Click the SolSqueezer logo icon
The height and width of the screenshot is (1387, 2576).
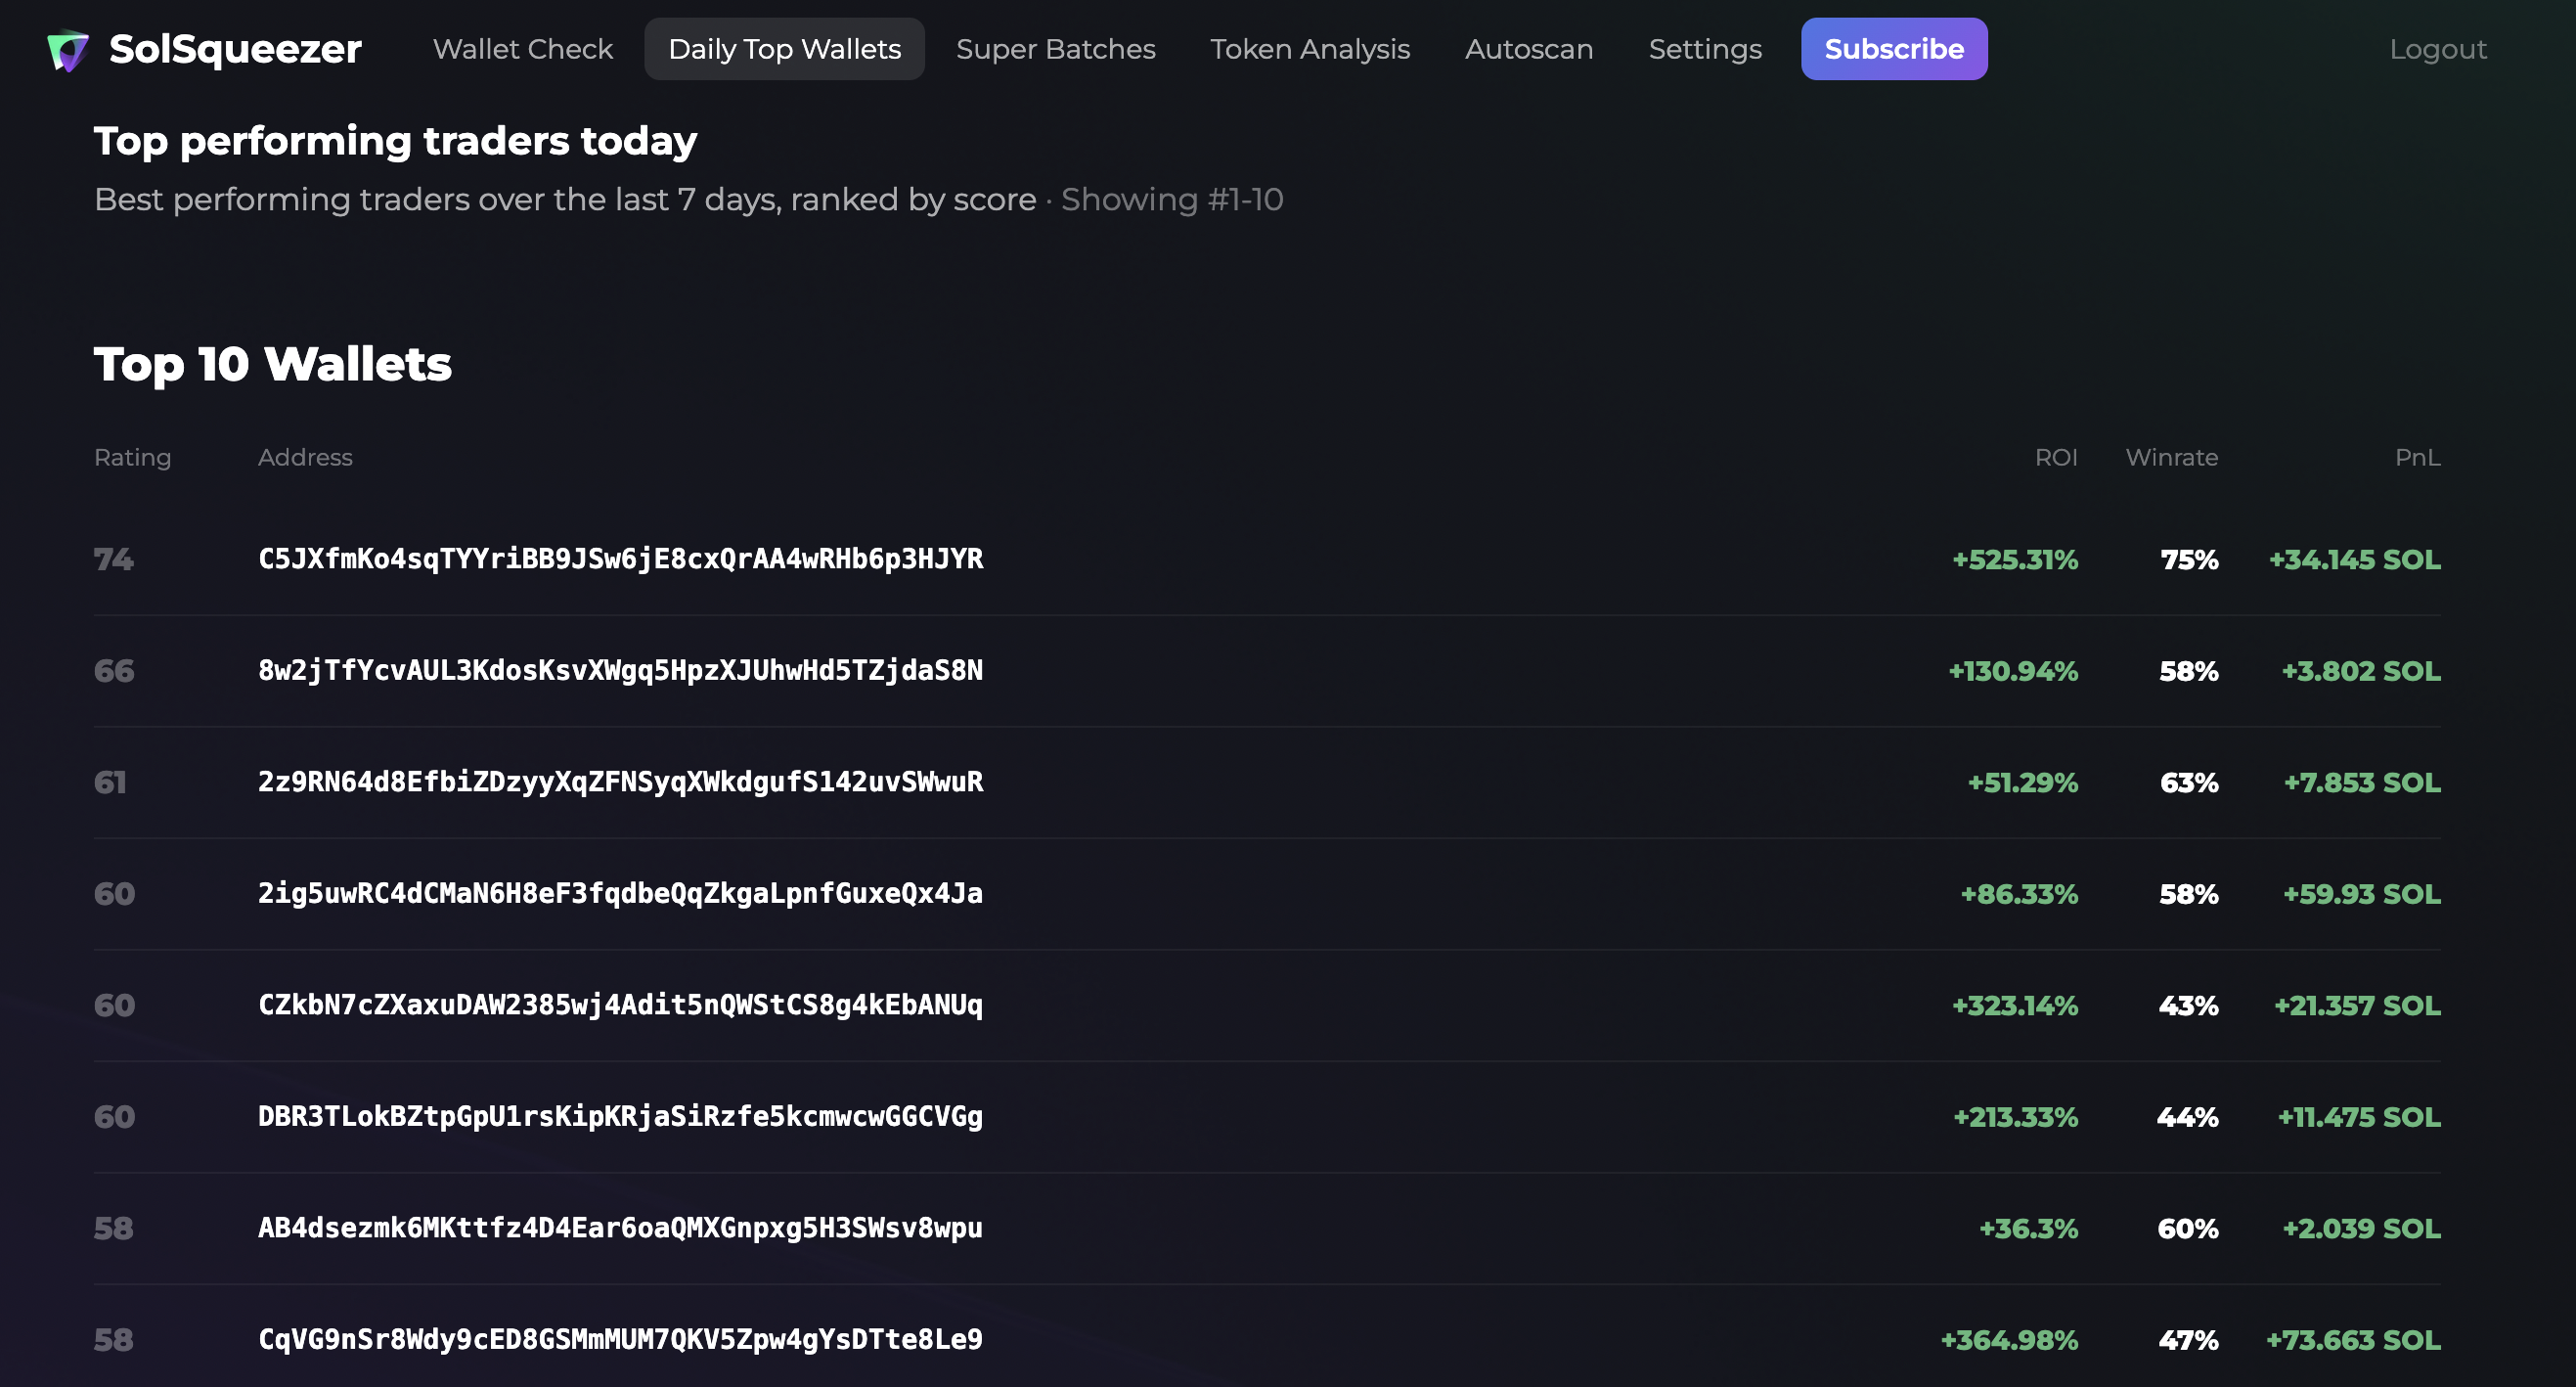67,49
